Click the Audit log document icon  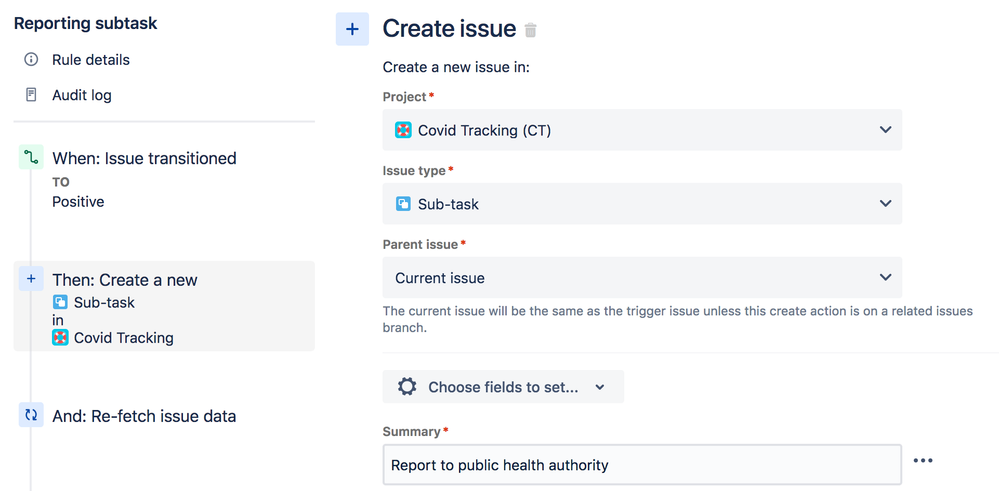tap(31, 95)
